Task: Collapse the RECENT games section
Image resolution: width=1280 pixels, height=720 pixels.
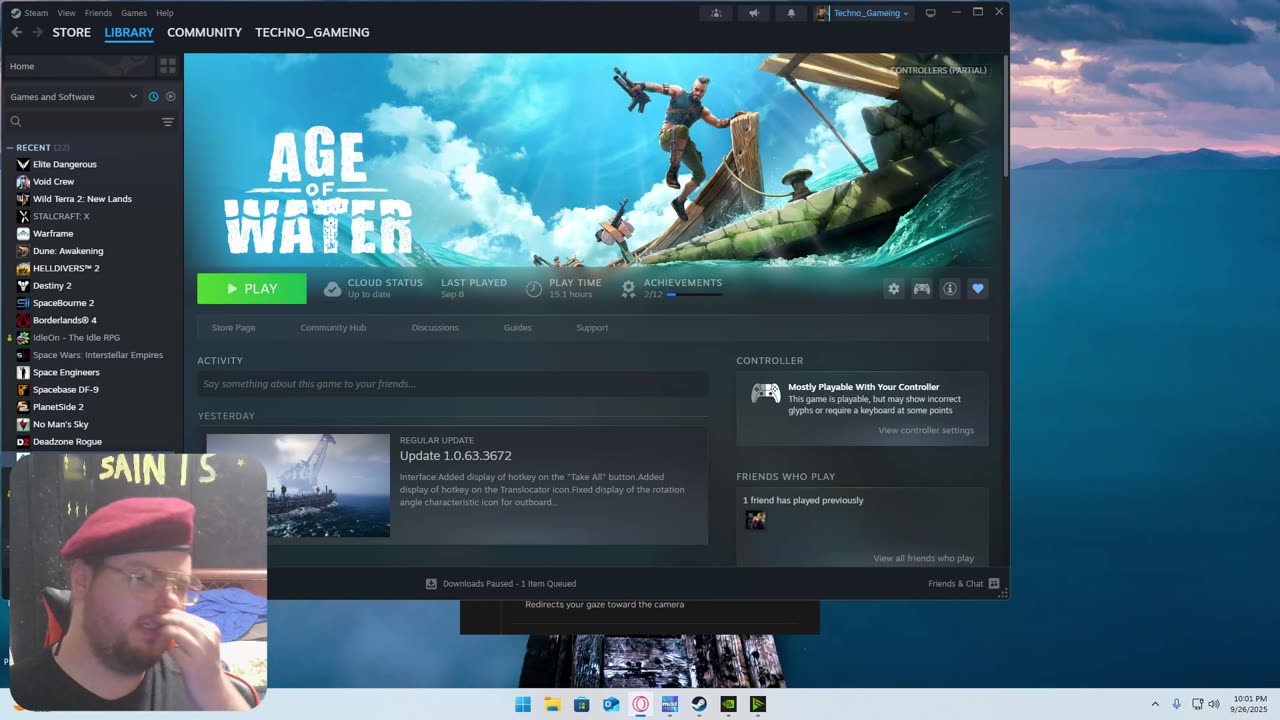Action: click(x=10, y=148)
